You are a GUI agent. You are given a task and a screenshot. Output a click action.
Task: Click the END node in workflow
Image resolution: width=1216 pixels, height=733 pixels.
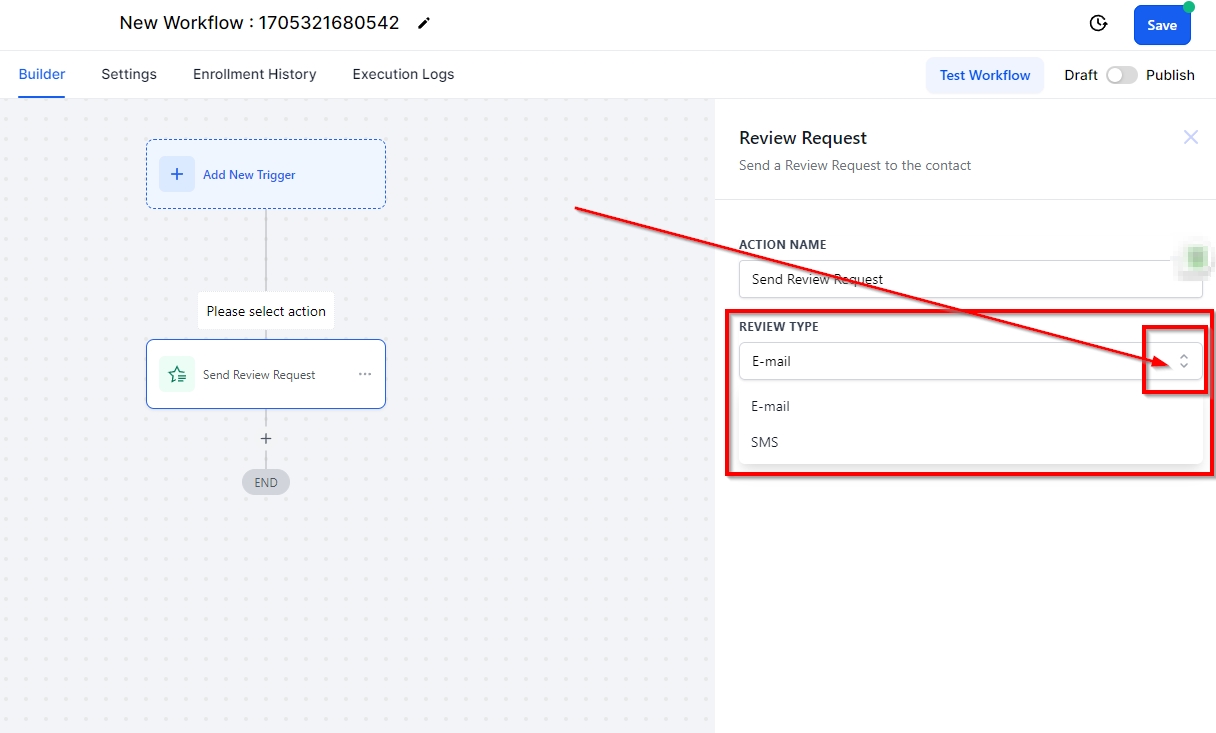click(266, 482)
